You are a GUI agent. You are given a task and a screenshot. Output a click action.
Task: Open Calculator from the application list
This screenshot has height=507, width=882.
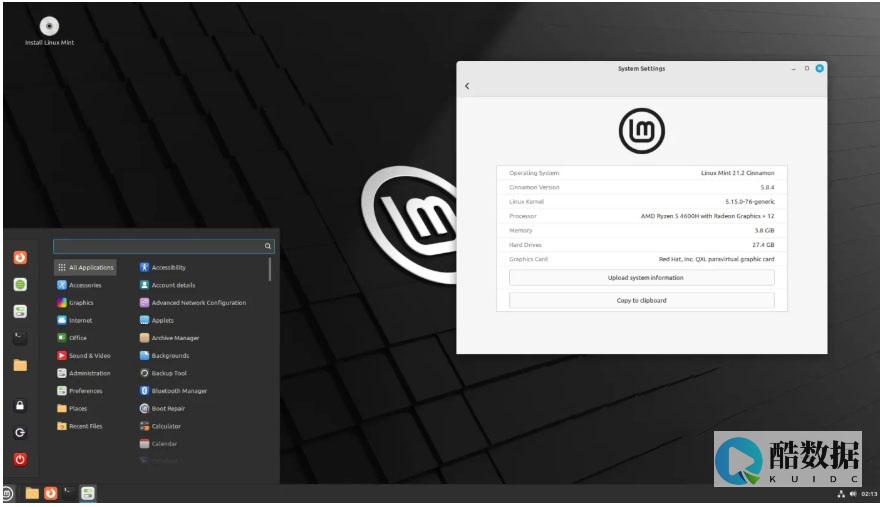[x=160, y=426]
